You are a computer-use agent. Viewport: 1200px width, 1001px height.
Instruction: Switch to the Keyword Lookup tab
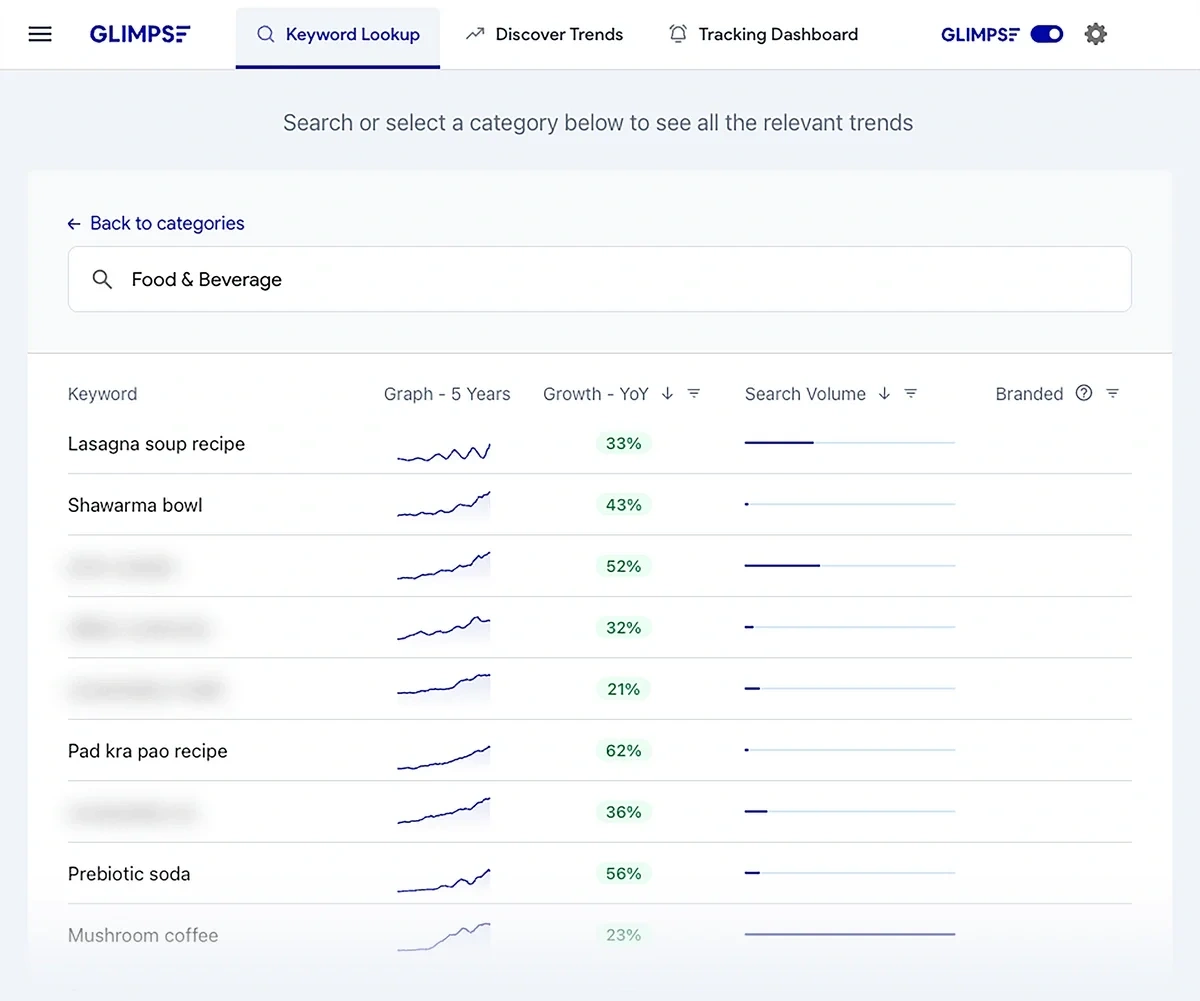click(337, 33)
